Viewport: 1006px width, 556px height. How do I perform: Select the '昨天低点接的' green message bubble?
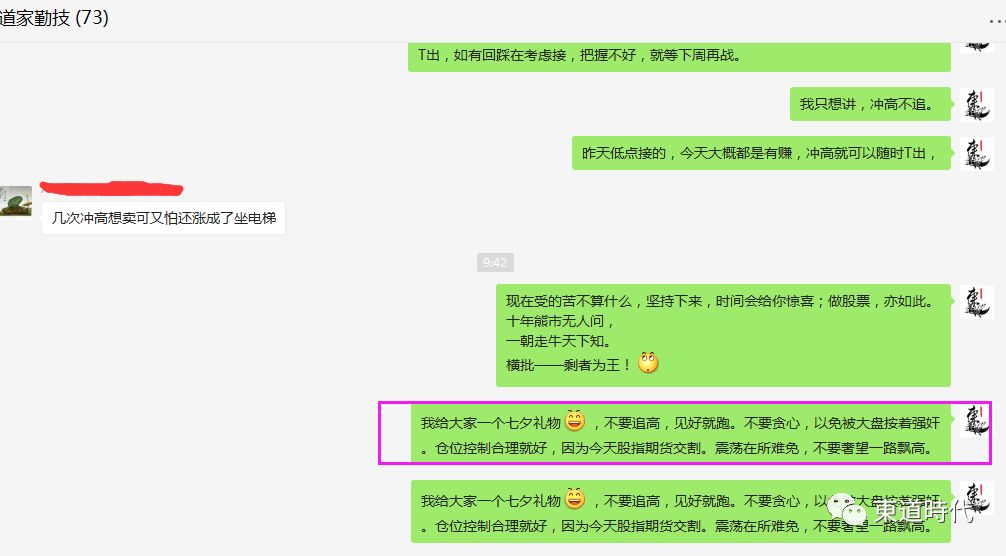click(761, 153)
